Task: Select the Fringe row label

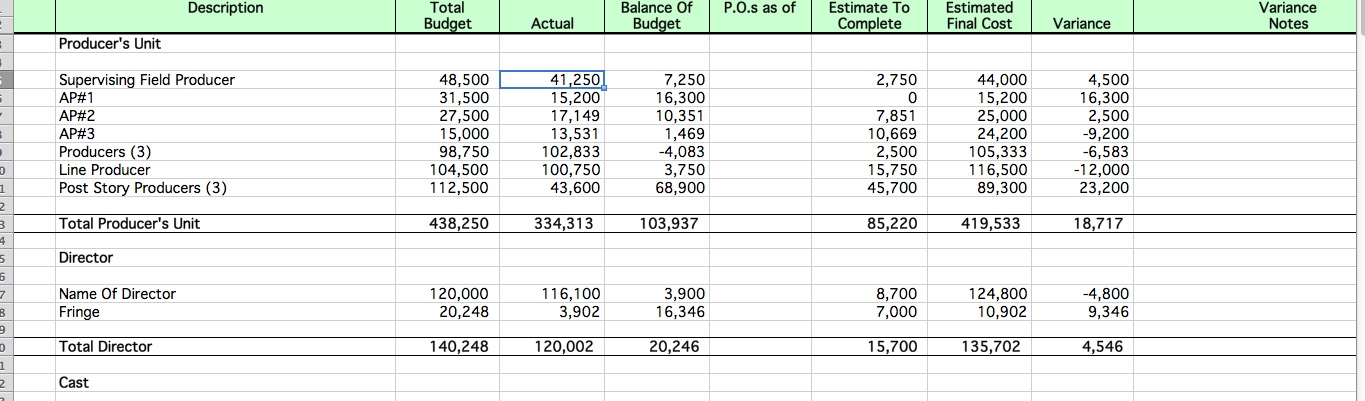Action: [x=79, y=312]
